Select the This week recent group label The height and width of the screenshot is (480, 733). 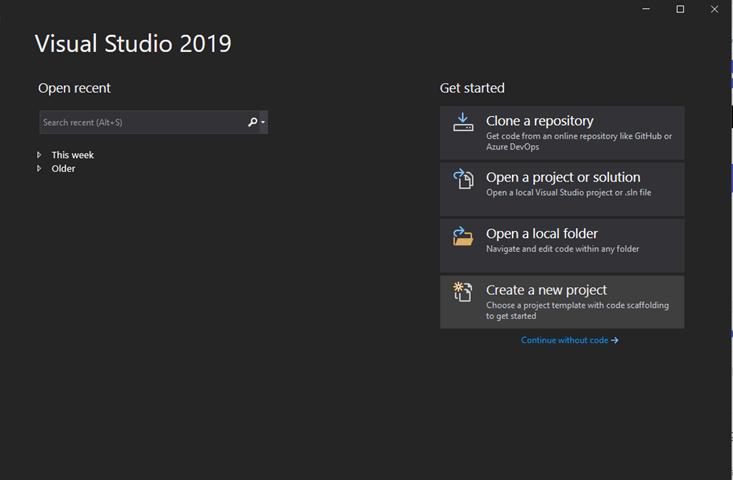(72, 155)
